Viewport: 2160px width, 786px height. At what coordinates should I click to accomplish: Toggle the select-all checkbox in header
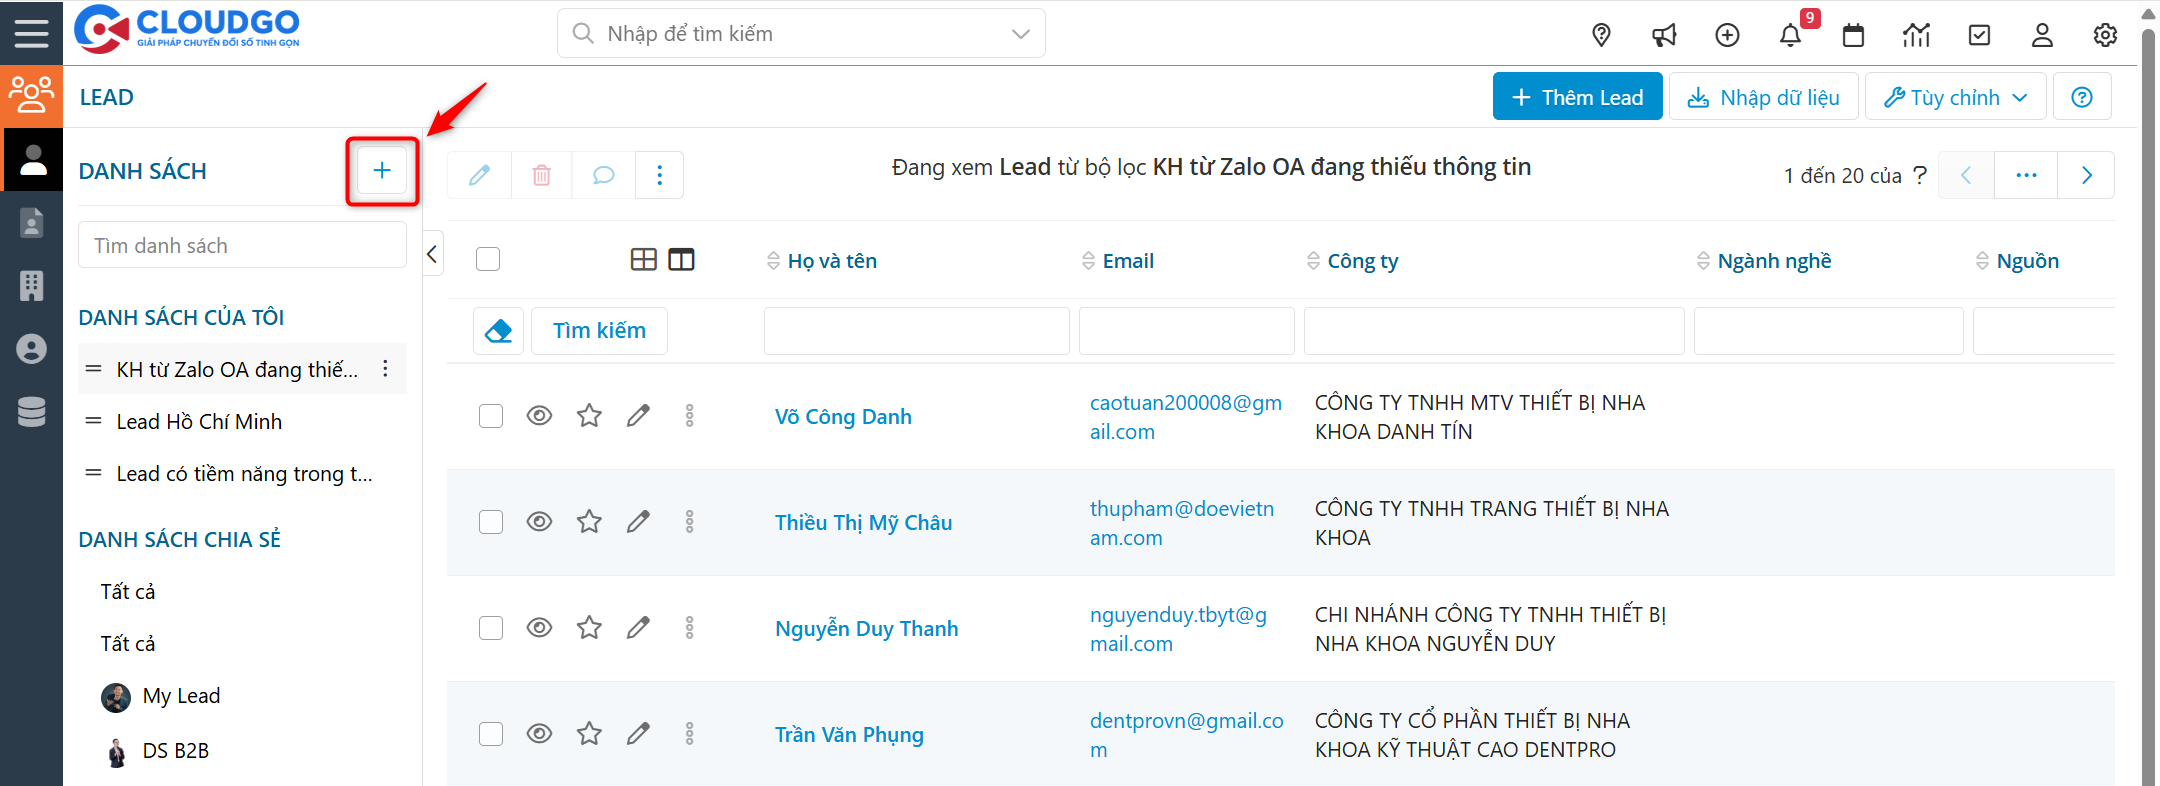click(488, 260)
